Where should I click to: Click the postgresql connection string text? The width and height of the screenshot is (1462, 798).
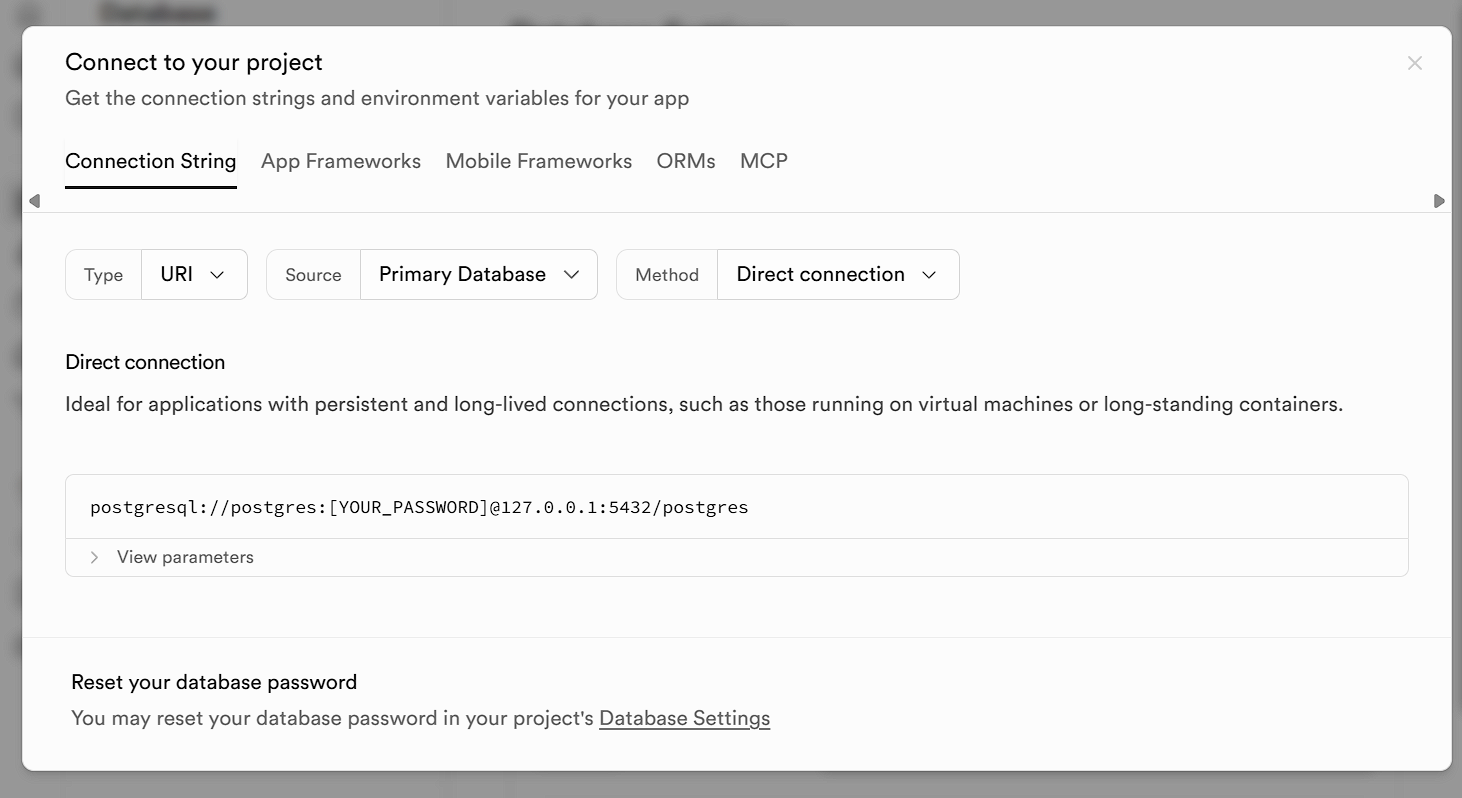(419, 507)
